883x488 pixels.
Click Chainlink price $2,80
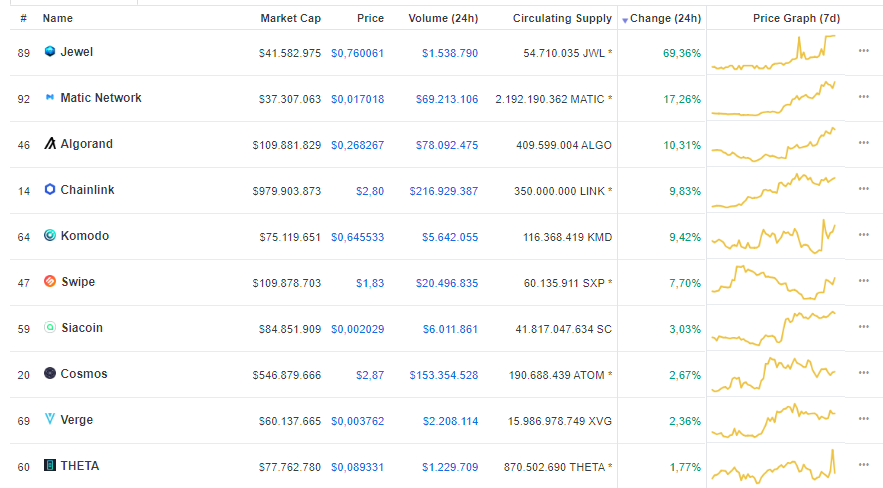(370, 191)
